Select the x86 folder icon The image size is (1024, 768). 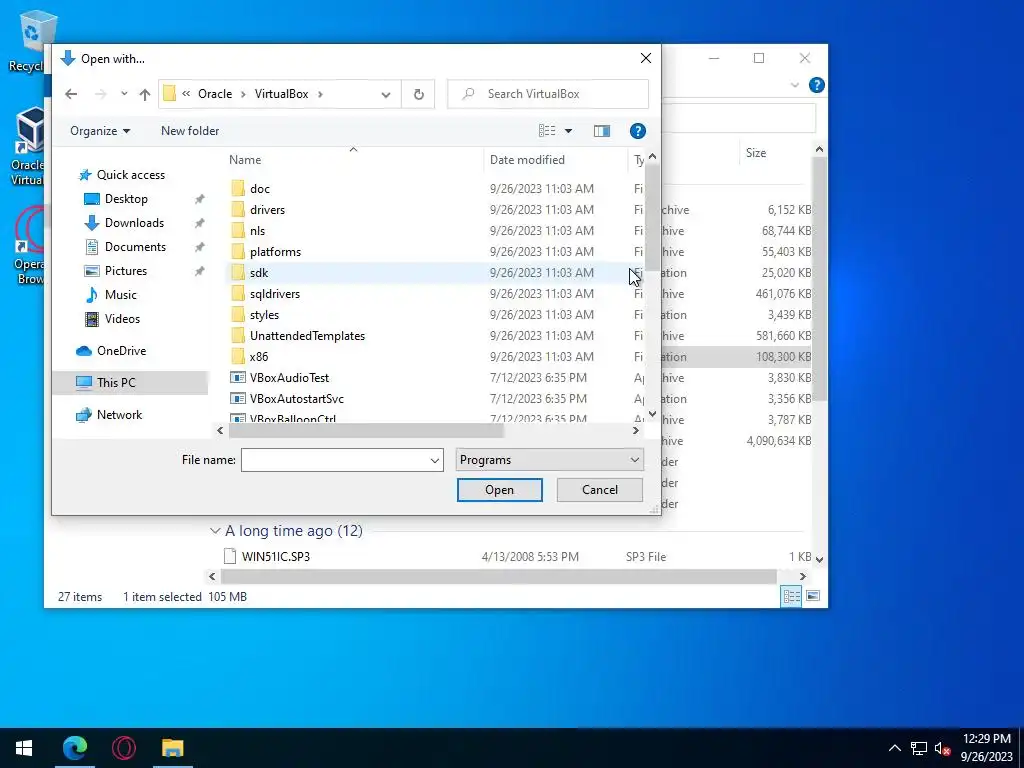tap(238, 357)
